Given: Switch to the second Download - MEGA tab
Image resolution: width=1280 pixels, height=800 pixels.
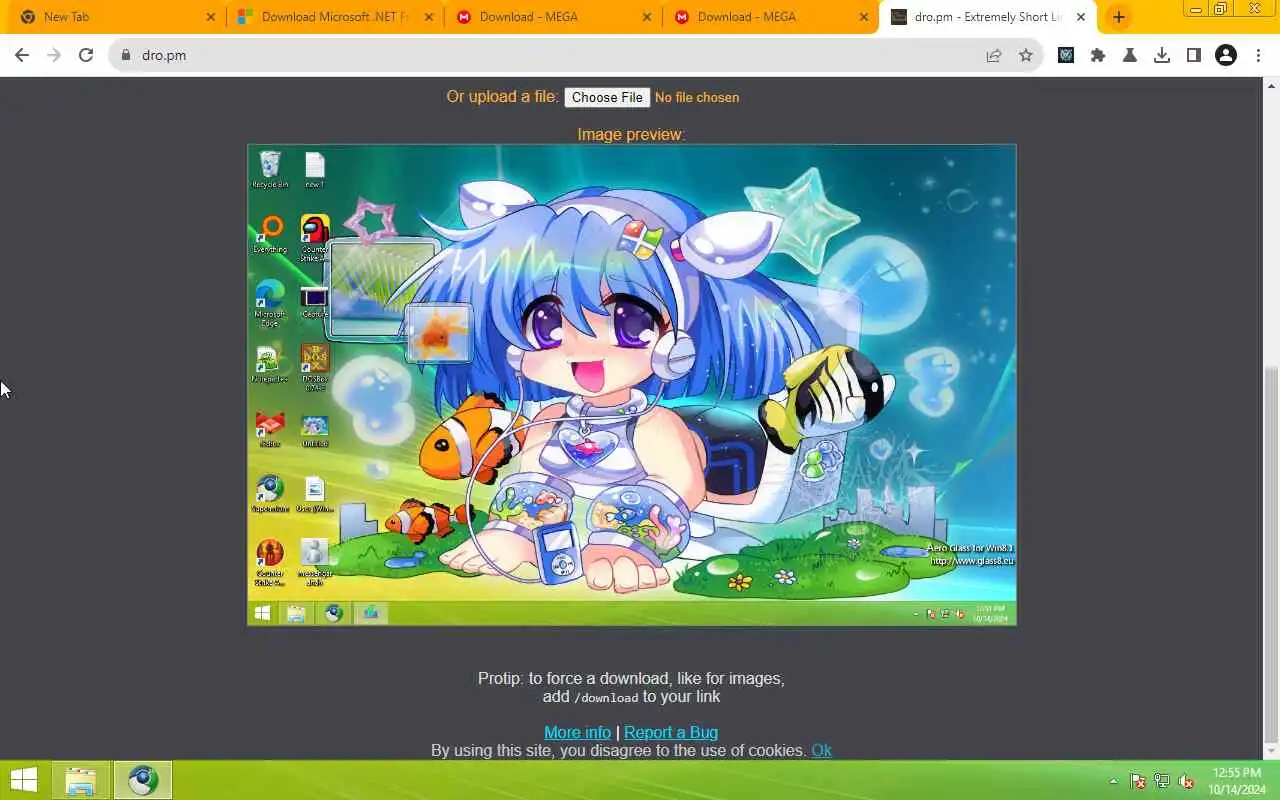Looking at the screenshot, I should [771, 17].
